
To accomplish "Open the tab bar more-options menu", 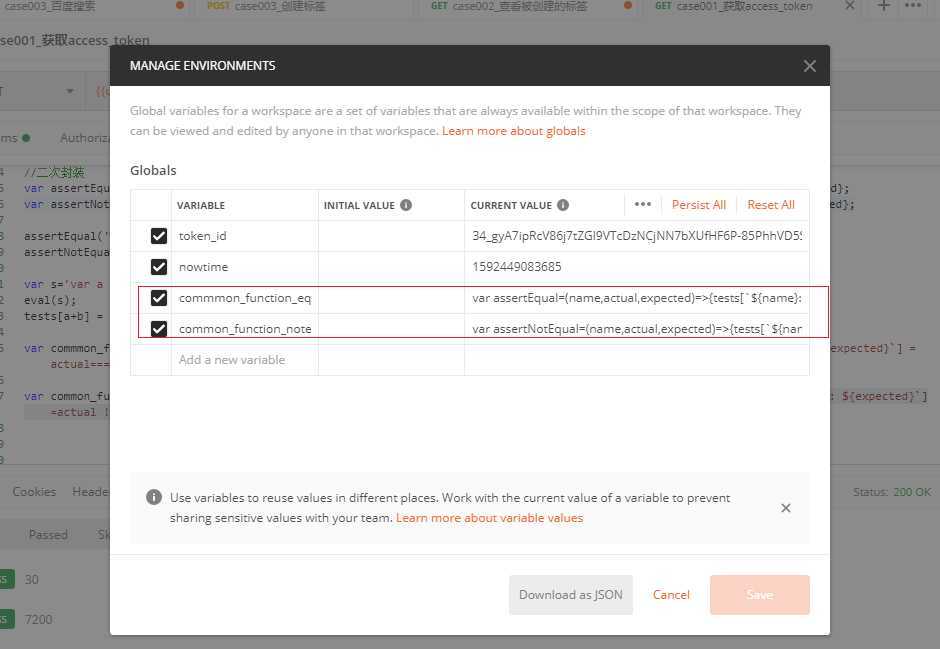I will point(913,6).
